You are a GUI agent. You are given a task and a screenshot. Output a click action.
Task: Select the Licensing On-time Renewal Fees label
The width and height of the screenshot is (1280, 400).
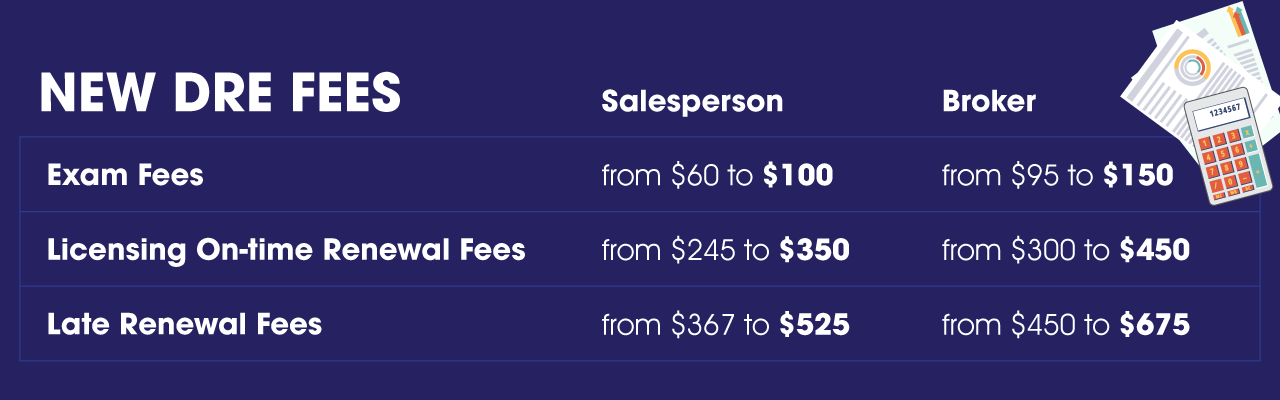coord(286,250)
